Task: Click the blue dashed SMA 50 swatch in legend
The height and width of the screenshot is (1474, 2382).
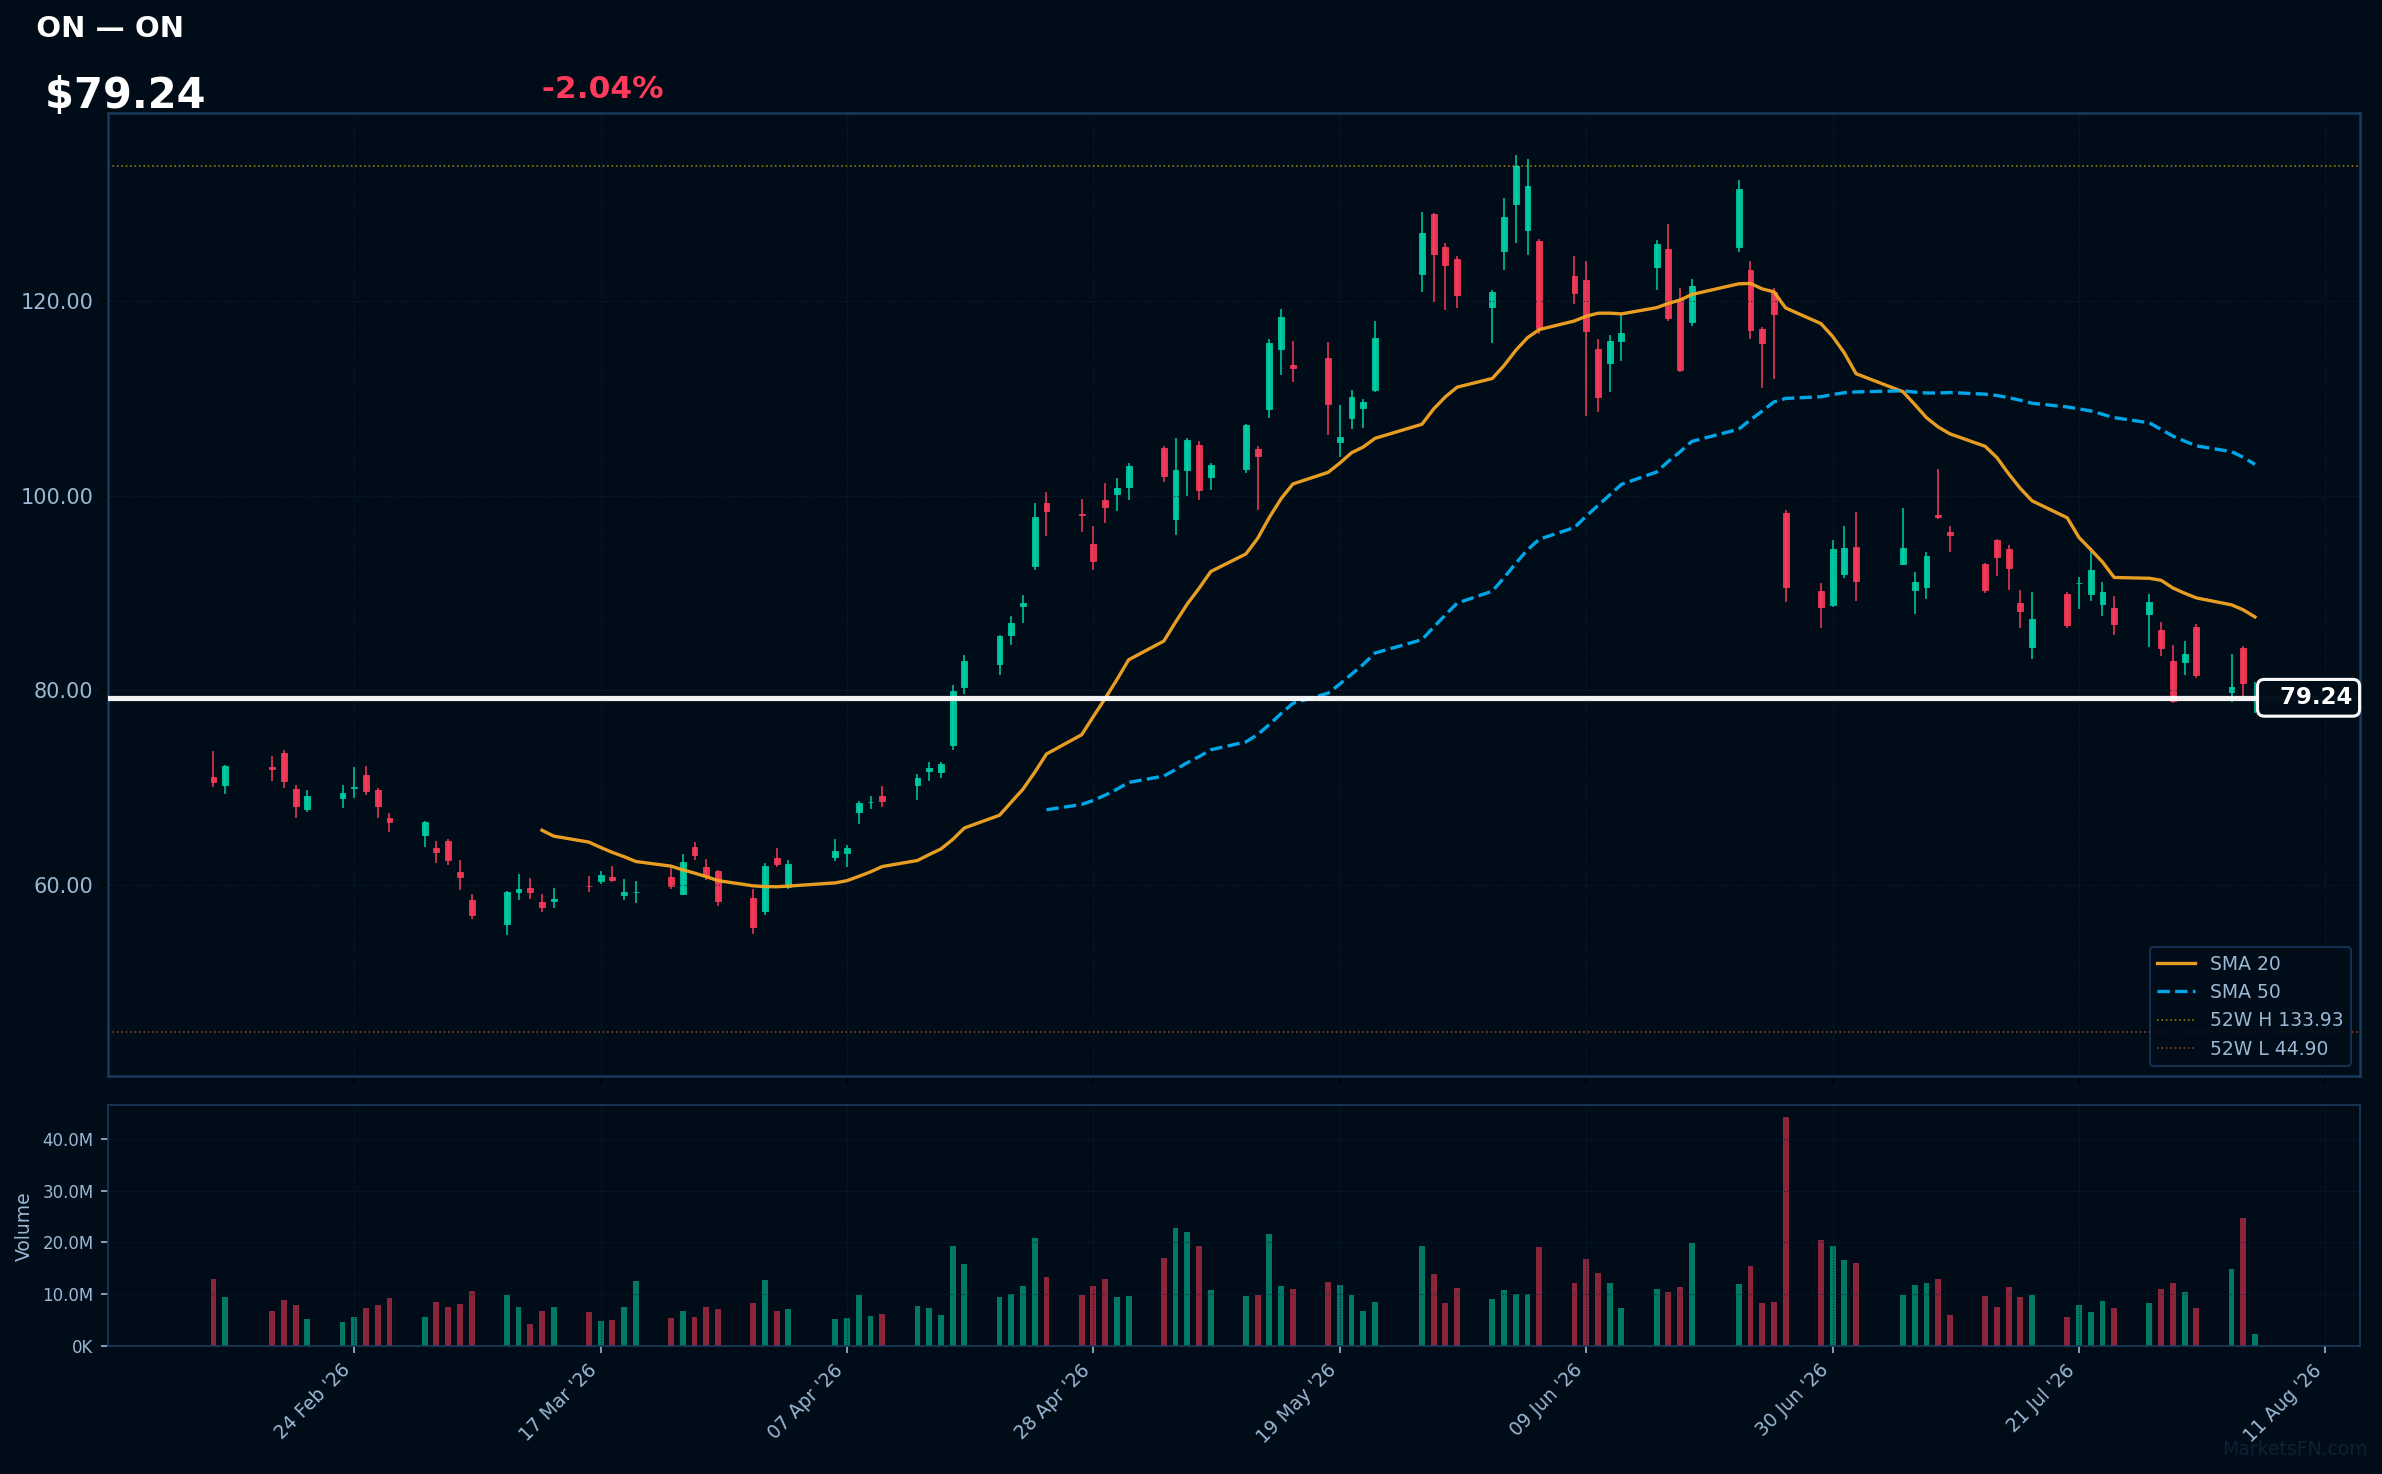Action: pos(2176,992)
